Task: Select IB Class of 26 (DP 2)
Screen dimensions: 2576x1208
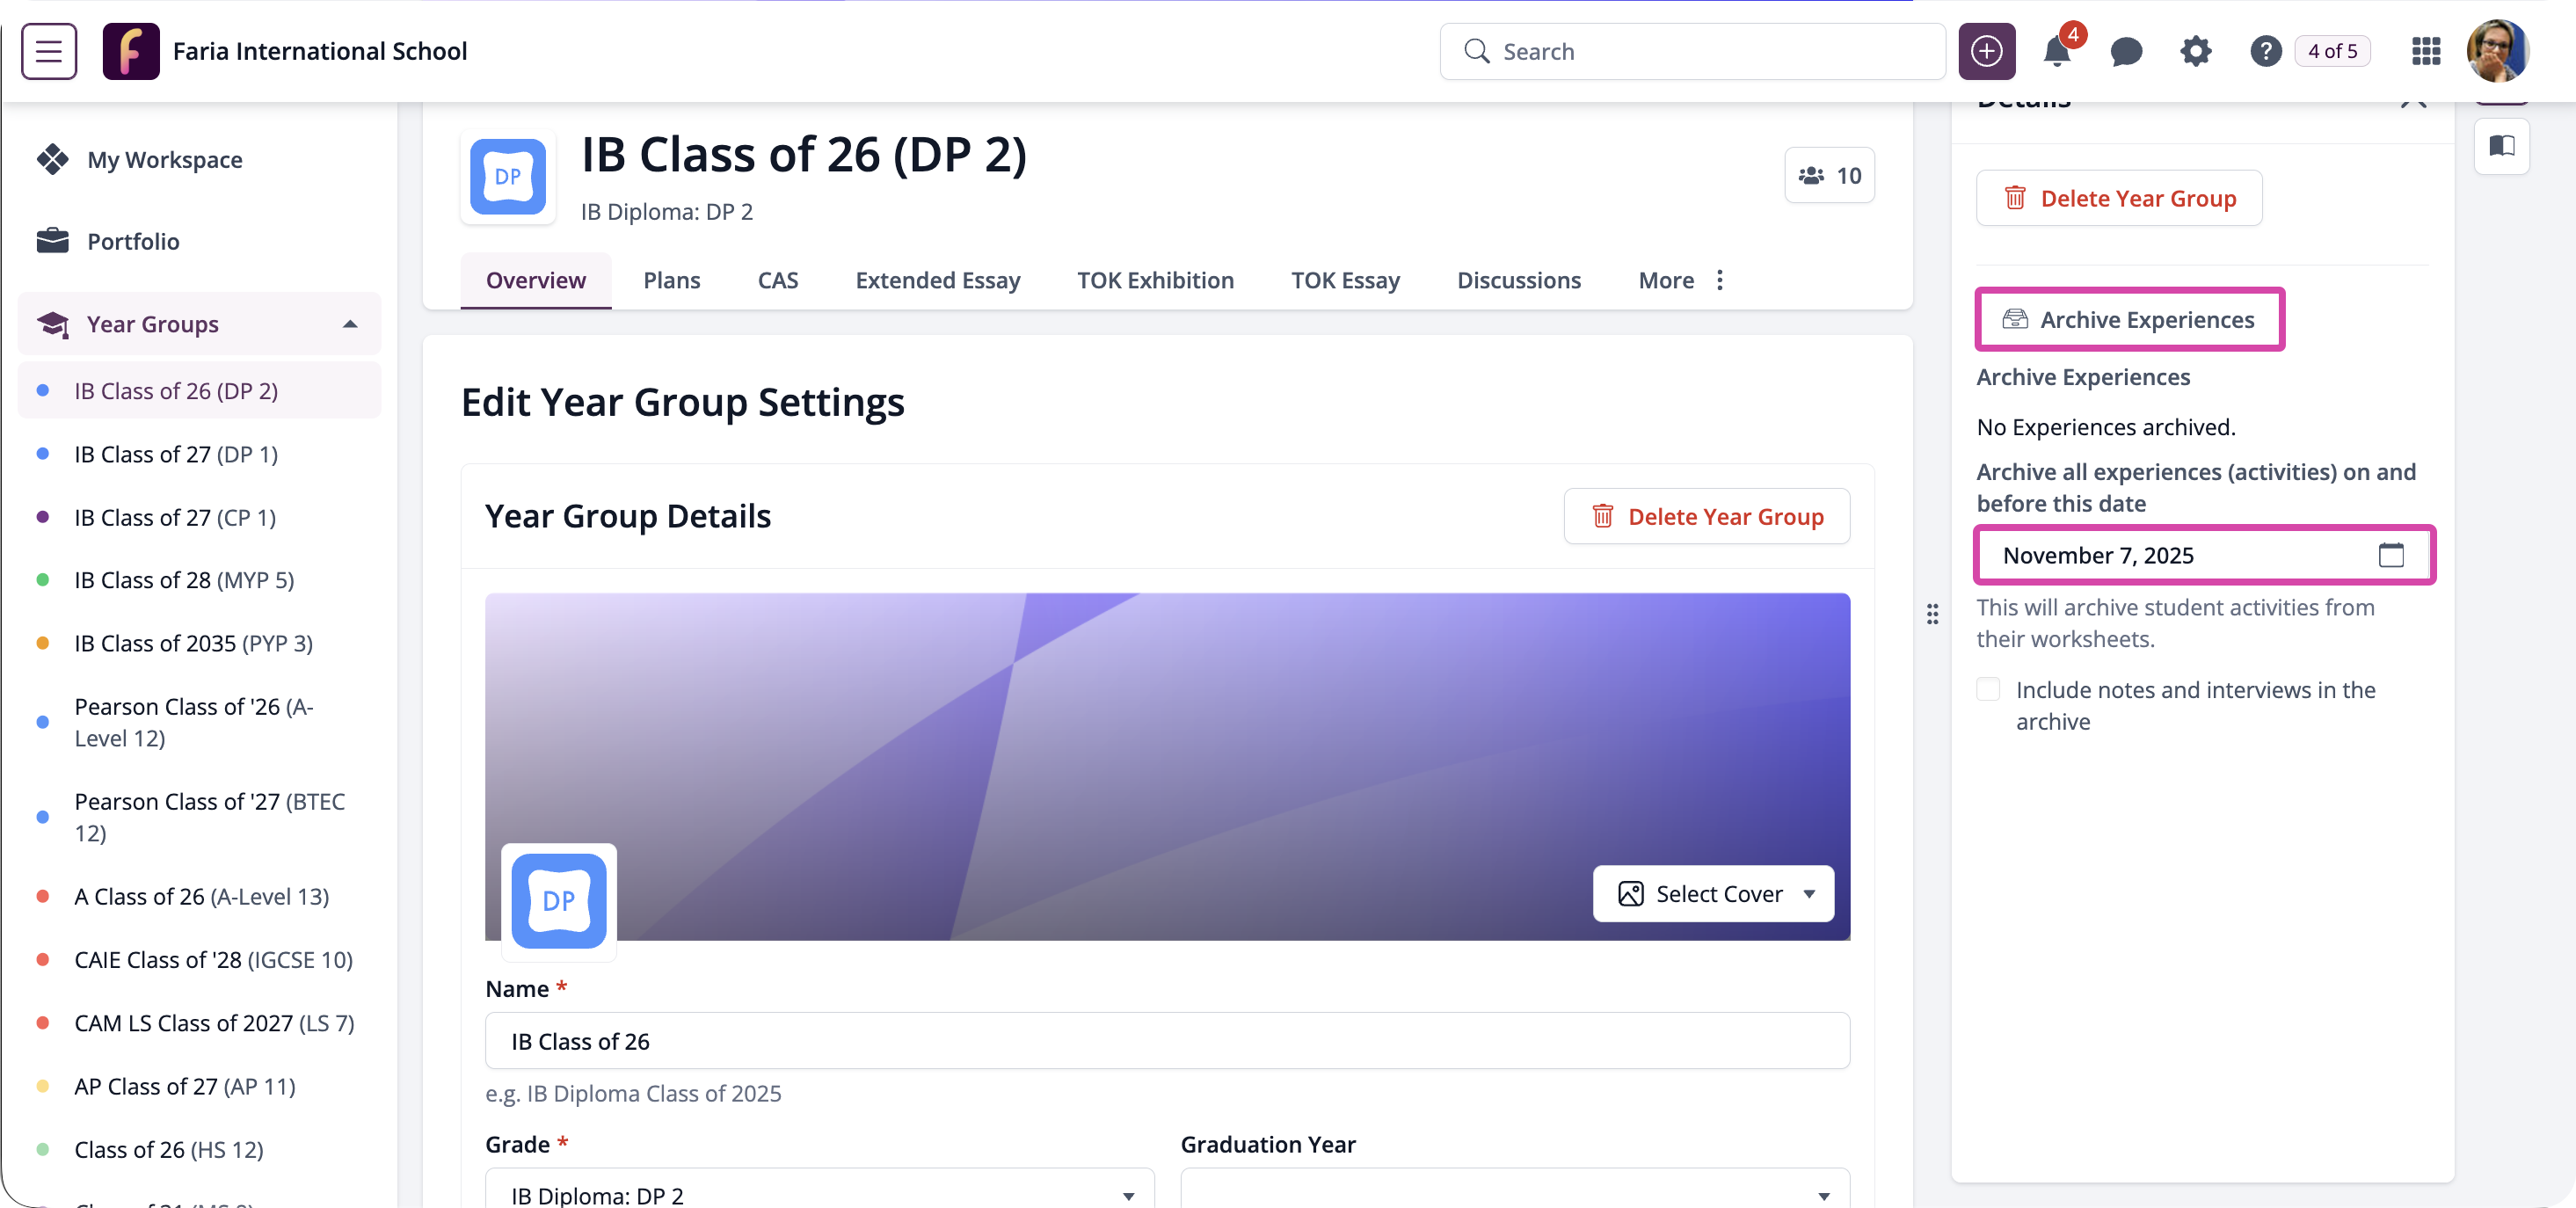Action: point(200,391)
